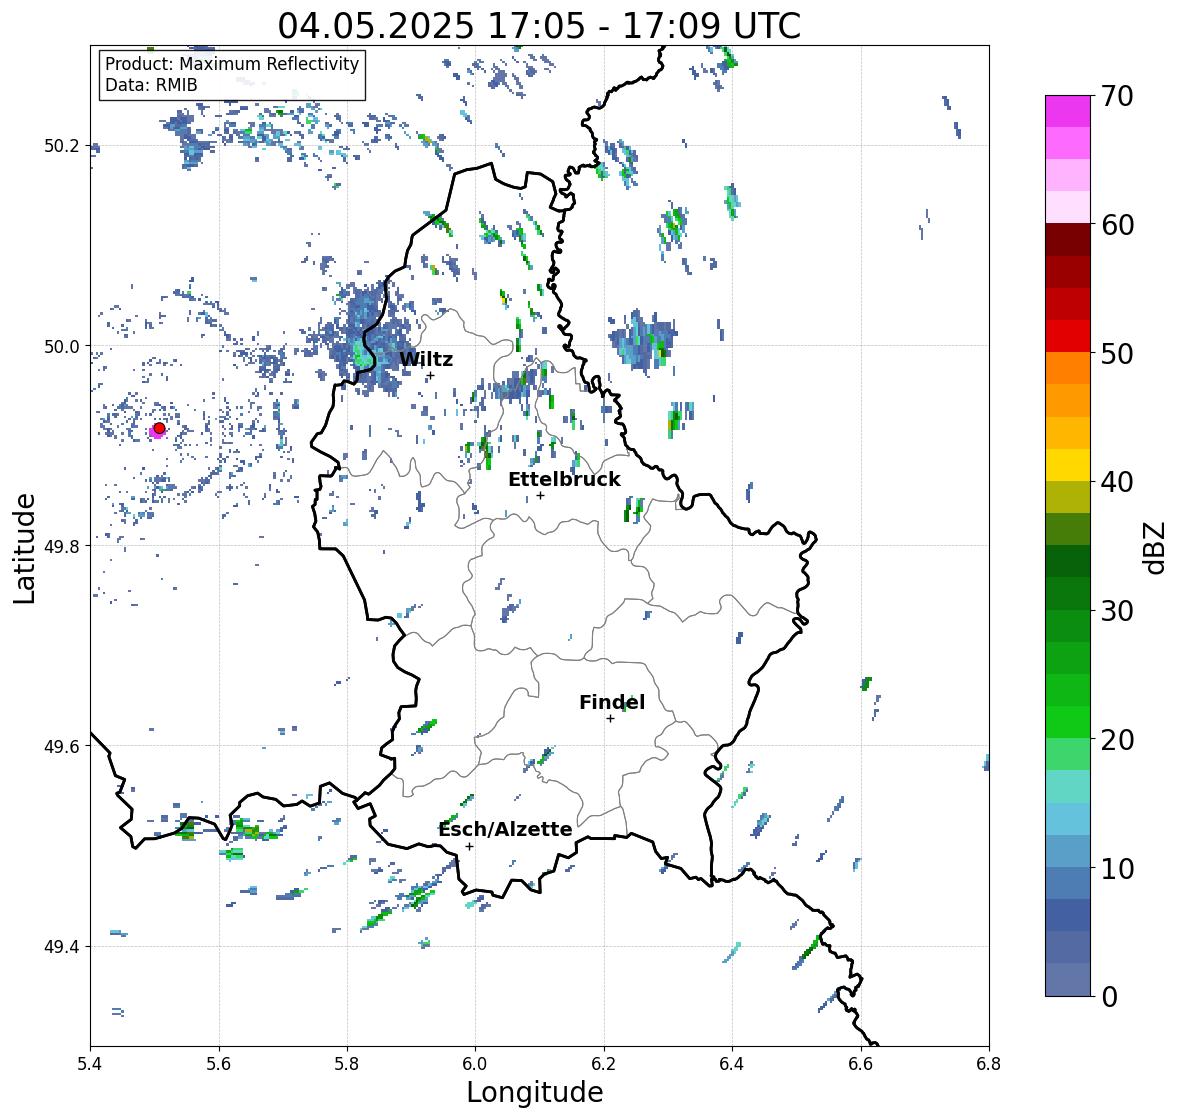Click the magenta top segment of the colorbar
This screenshot has height=1117, width=1179.
tap(1068, 111)
